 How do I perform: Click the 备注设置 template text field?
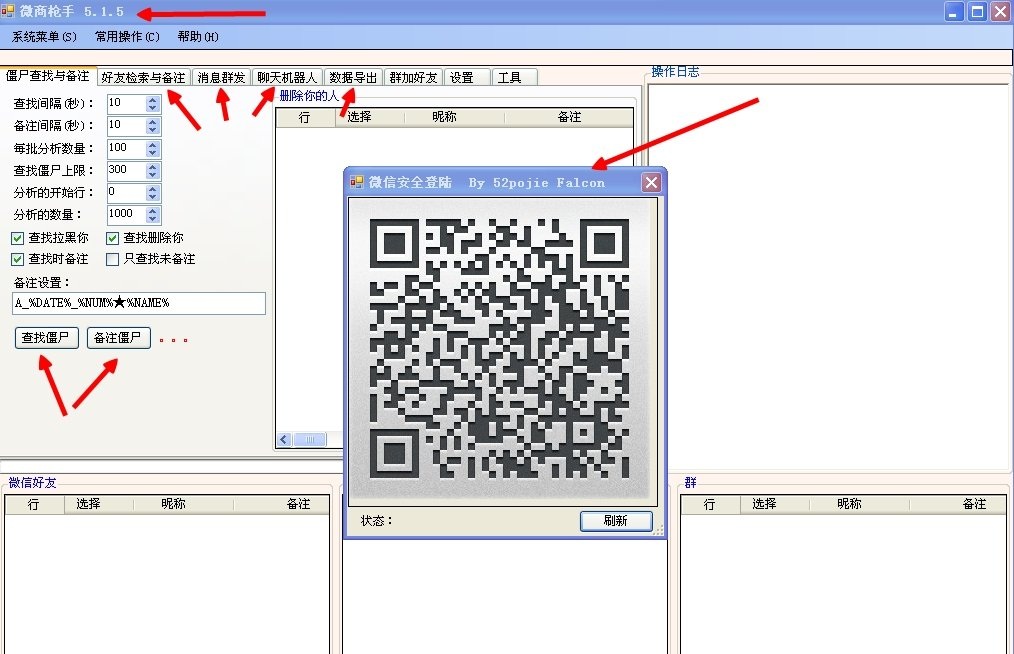[138, 303]
